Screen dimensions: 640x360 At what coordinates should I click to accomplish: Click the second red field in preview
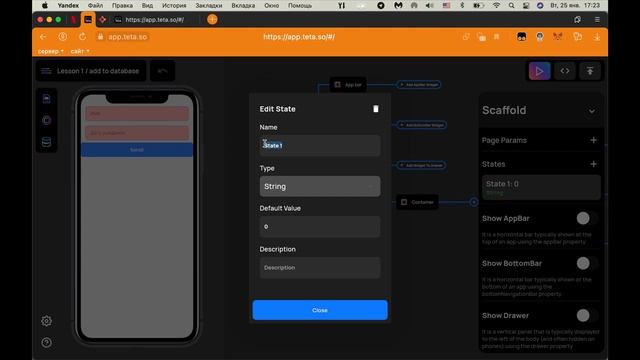point(137,133)
